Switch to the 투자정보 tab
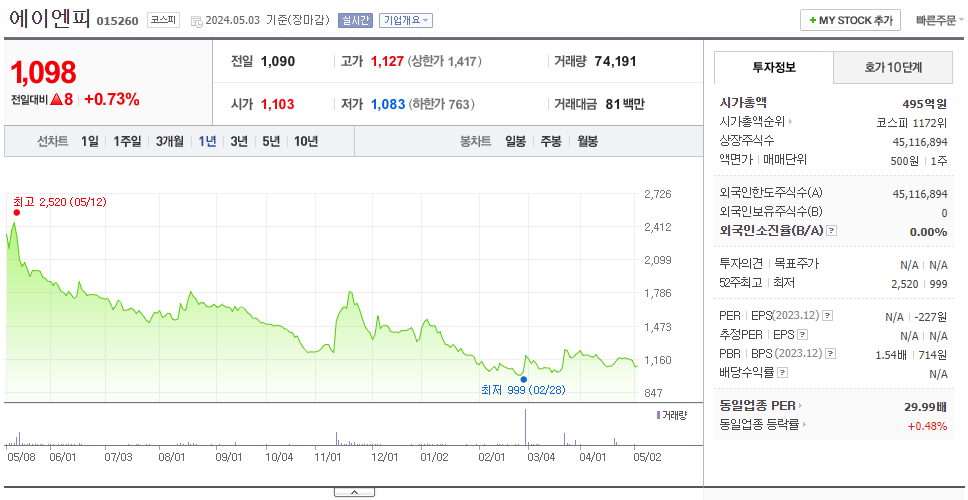 774,67
